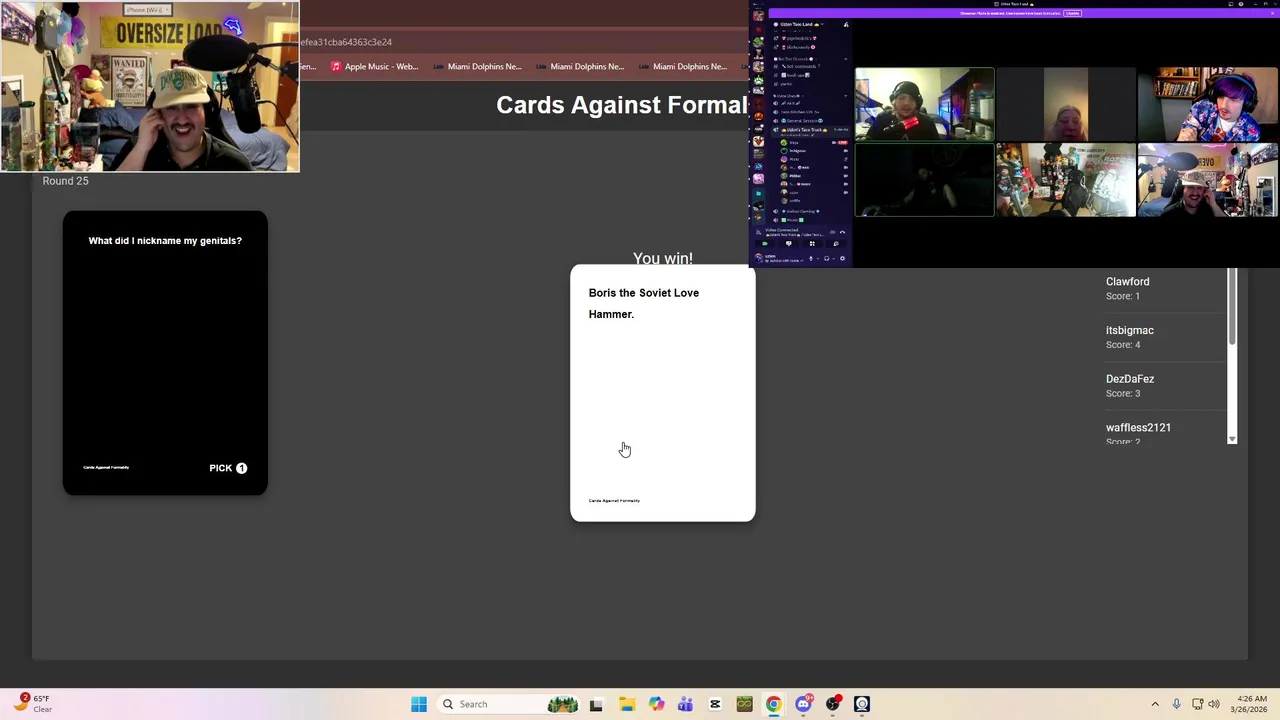Open Microsoft Teams from the taskbar
The width and height of the screenshot is (1280, 720).
pos(685,704)
